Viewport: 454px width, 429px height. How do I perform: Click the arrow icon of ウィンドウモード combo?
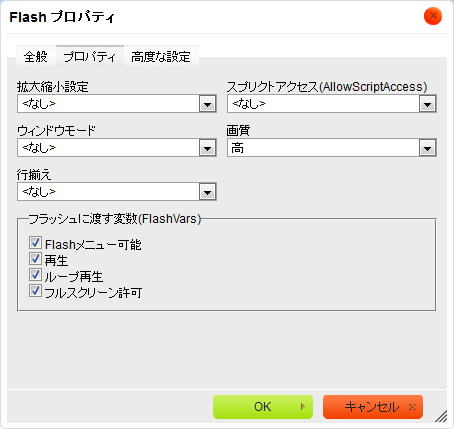point(207,148)
